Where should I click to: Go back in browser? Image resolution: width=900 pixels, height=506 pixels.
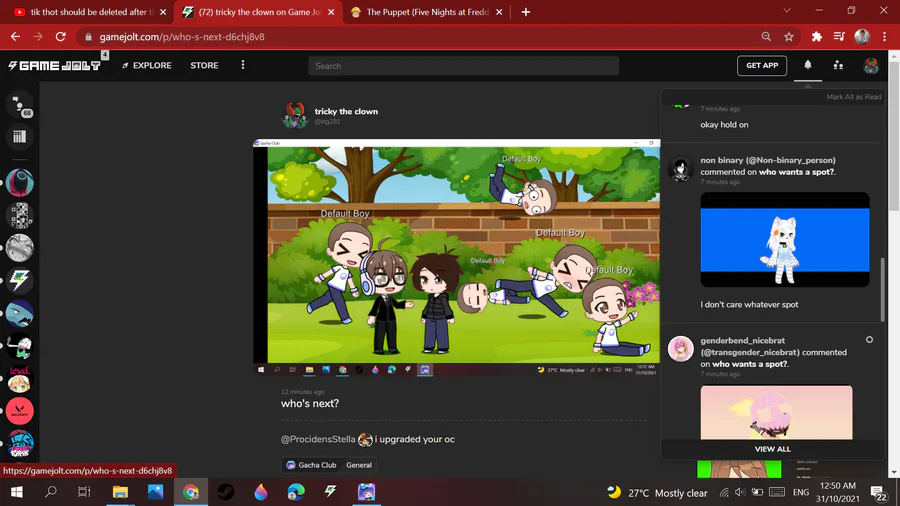[x=15, y=37]
